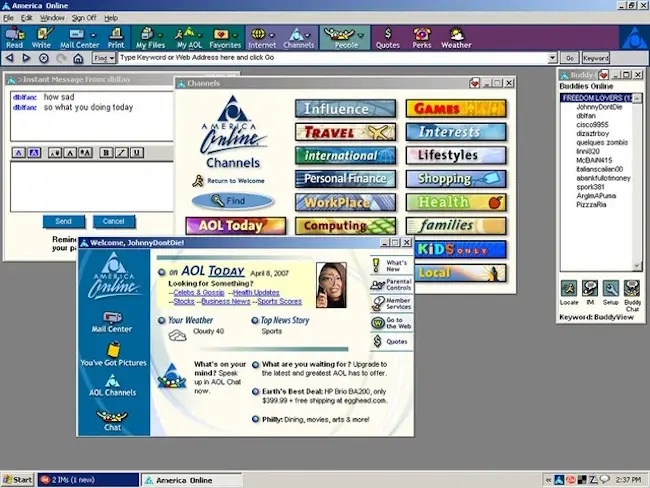Click the Print toolbar icon
This screenshot has height=488, width=650.
(x=116, y=38)
